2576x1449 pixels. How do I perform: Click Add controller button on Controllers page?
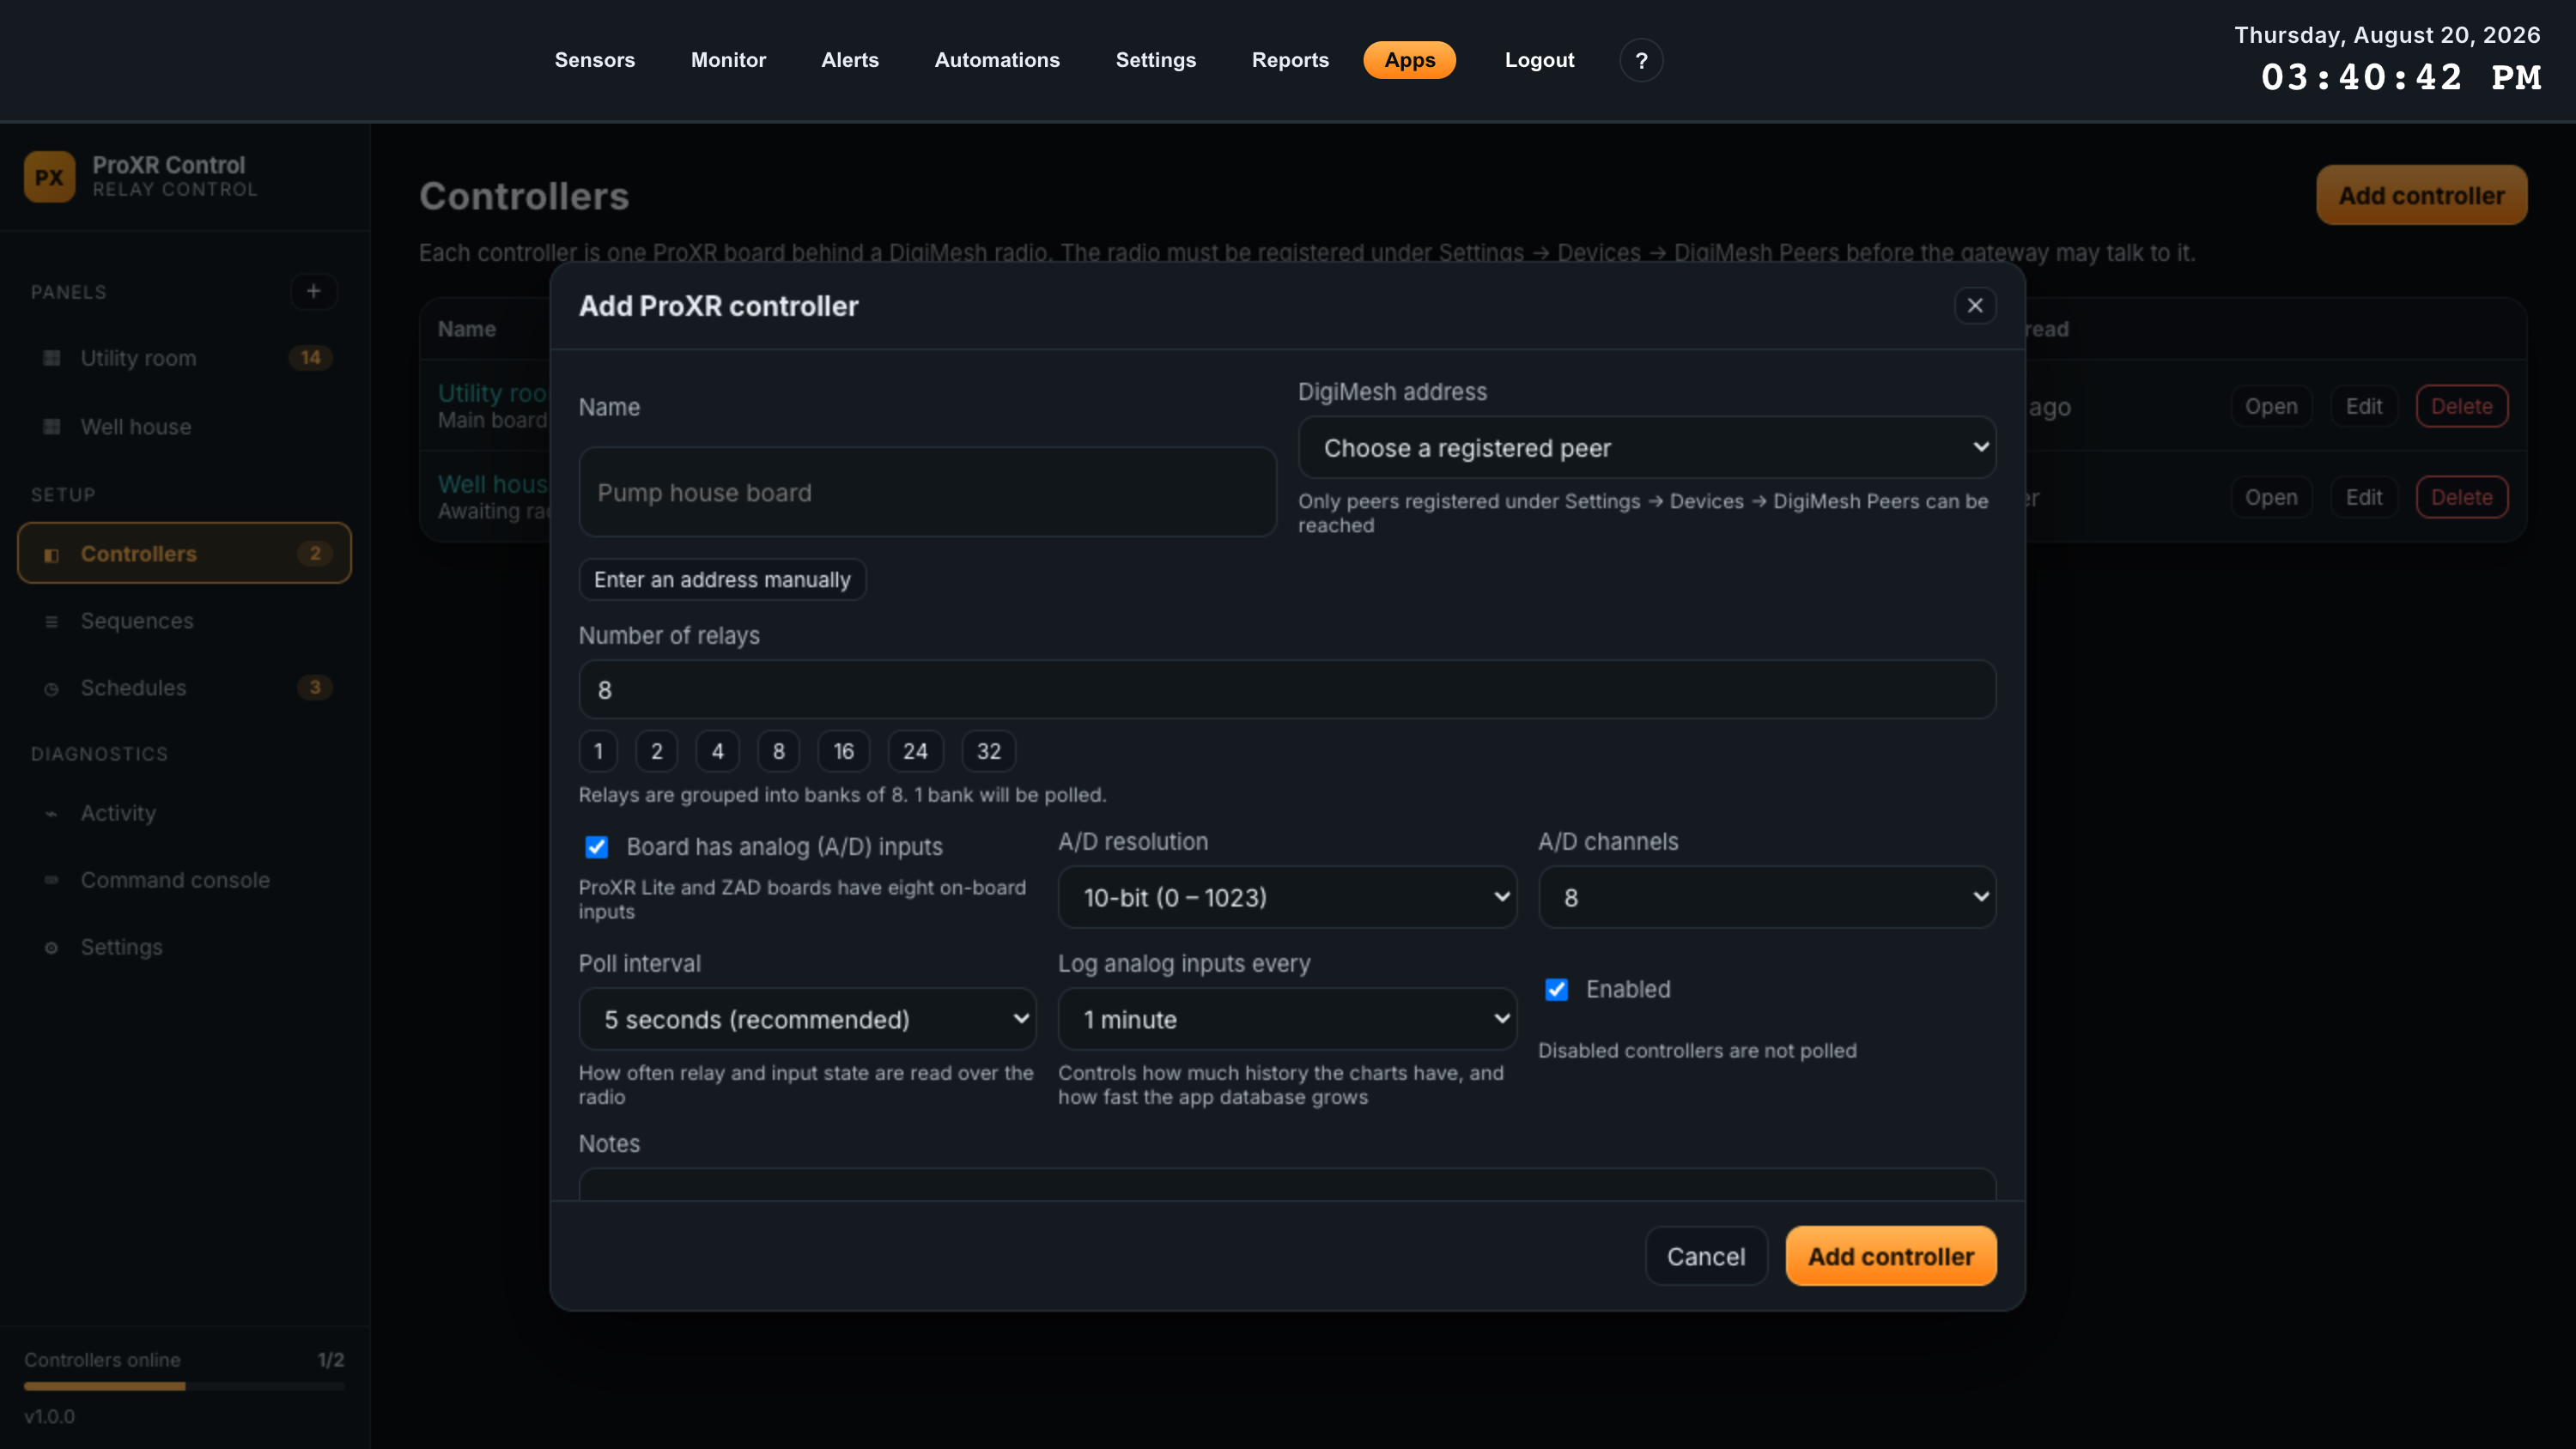[2421, 195]
